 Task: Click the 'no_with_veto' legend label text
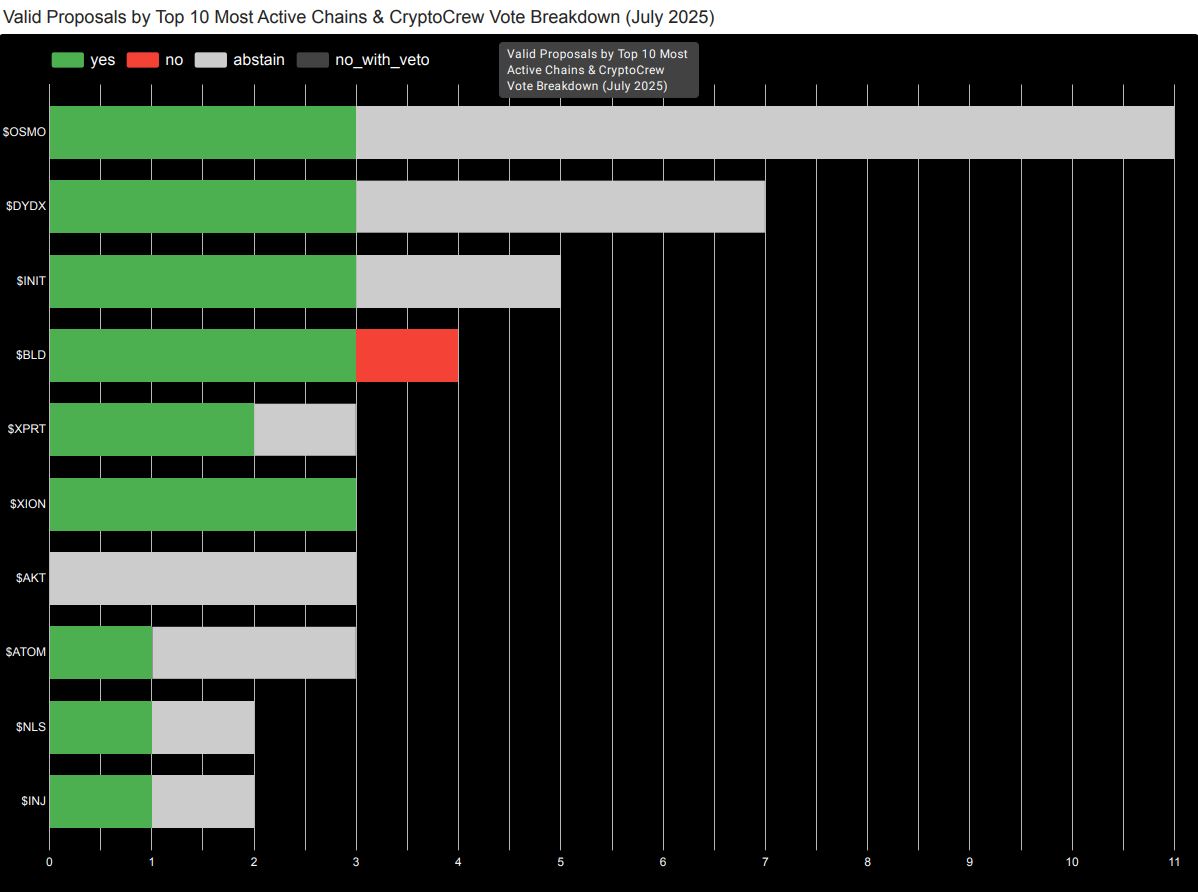pos(382,60)
